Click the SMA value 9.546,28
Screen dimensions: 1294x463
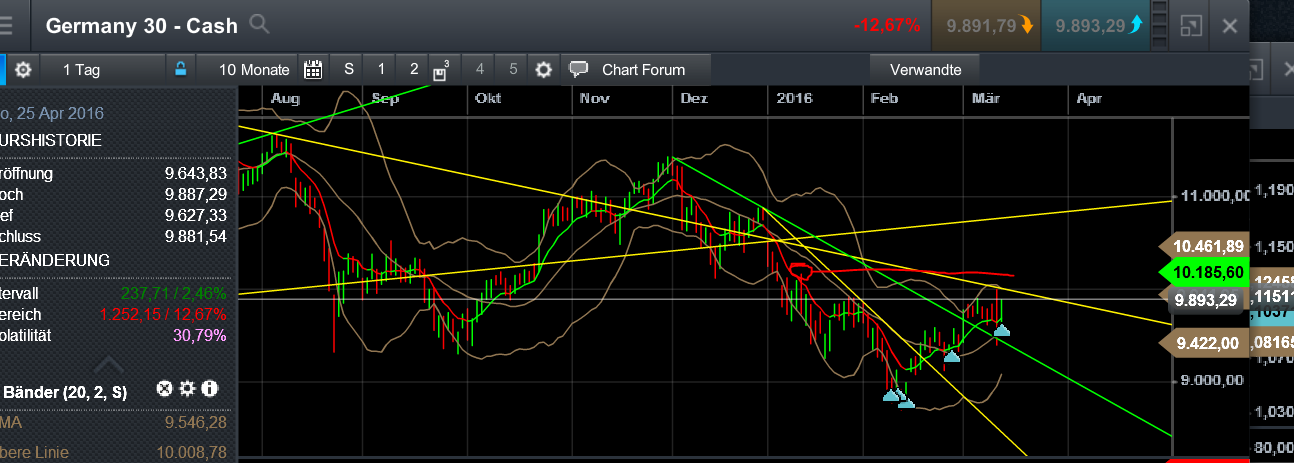tap(196, 423)
